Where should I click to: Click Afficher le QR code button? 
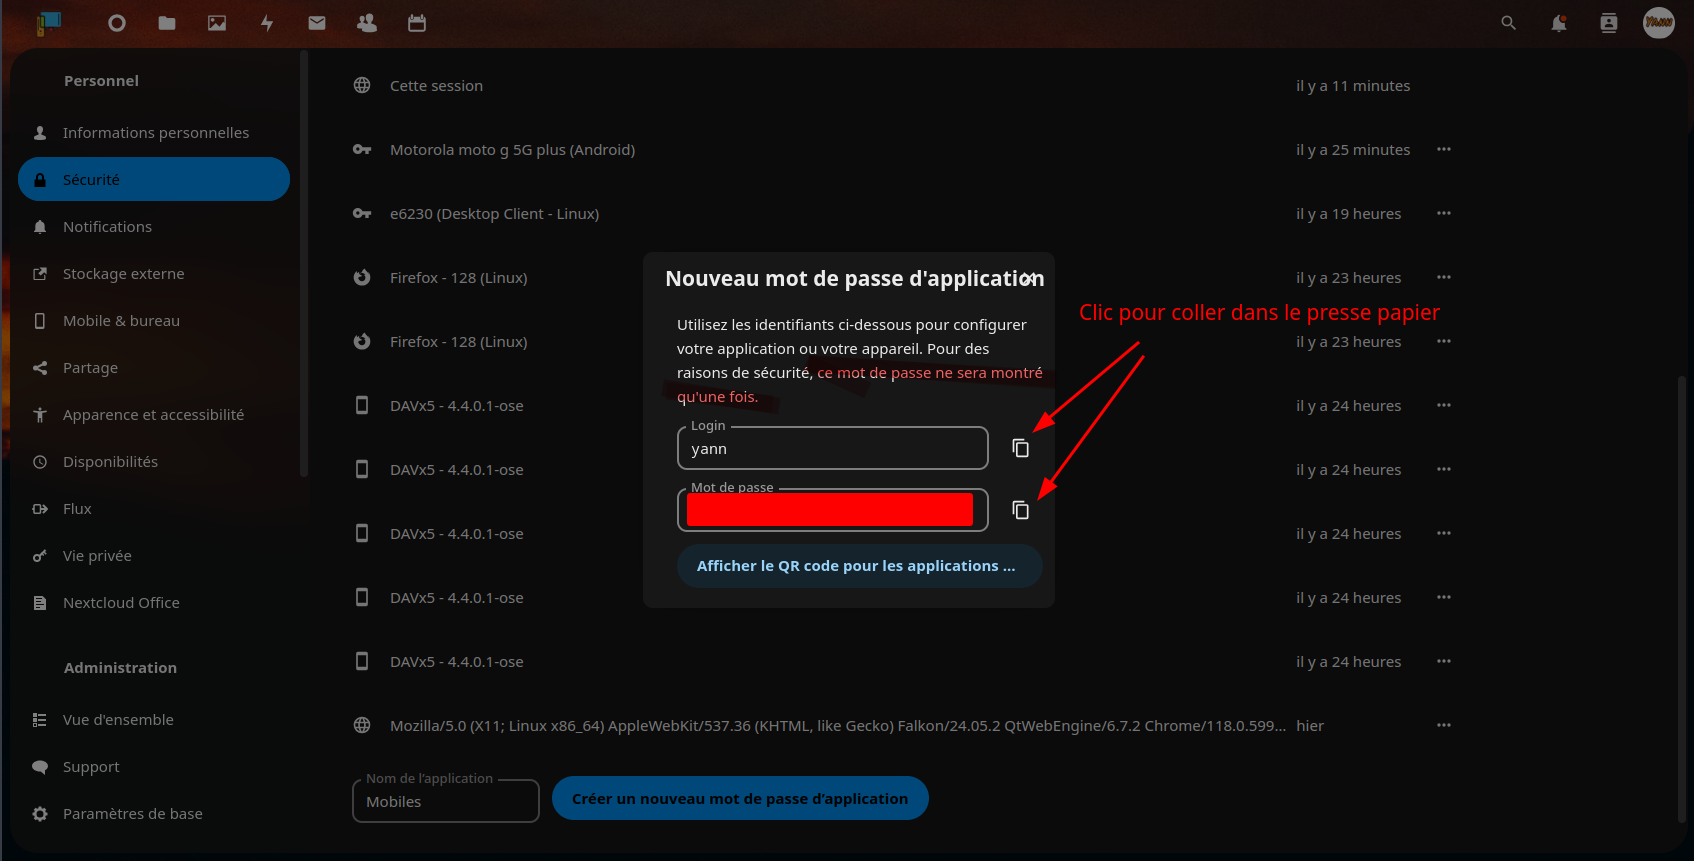tap(859, 566)
